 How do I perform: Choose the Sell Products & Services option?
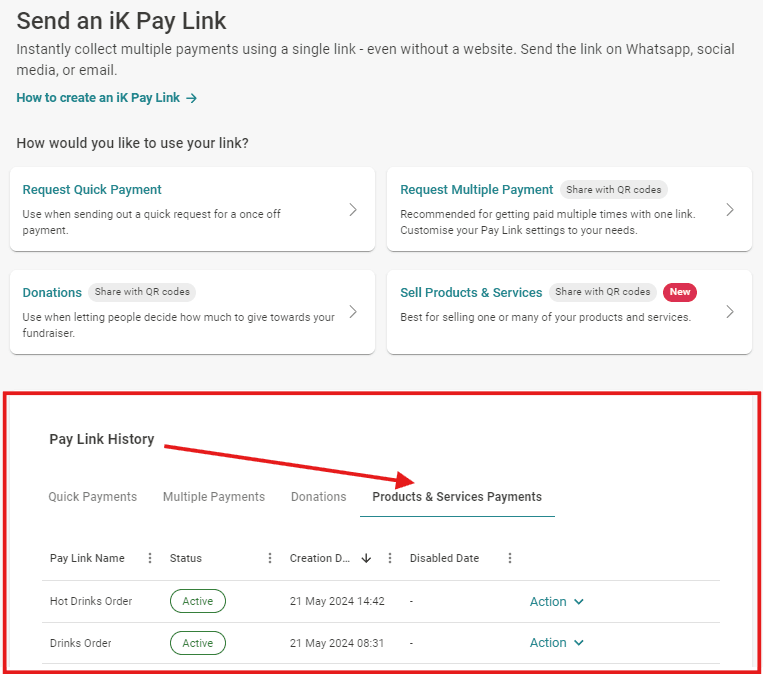(471, 293)
